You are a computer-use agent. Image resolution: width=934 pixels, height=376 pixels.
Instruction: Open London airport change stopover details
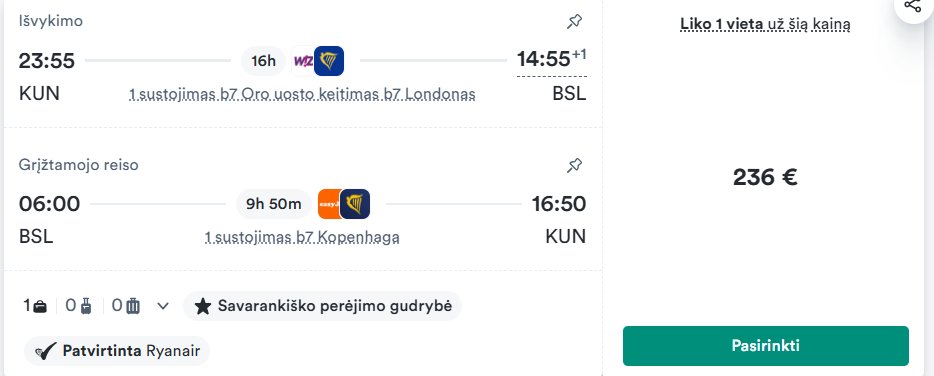302,95
